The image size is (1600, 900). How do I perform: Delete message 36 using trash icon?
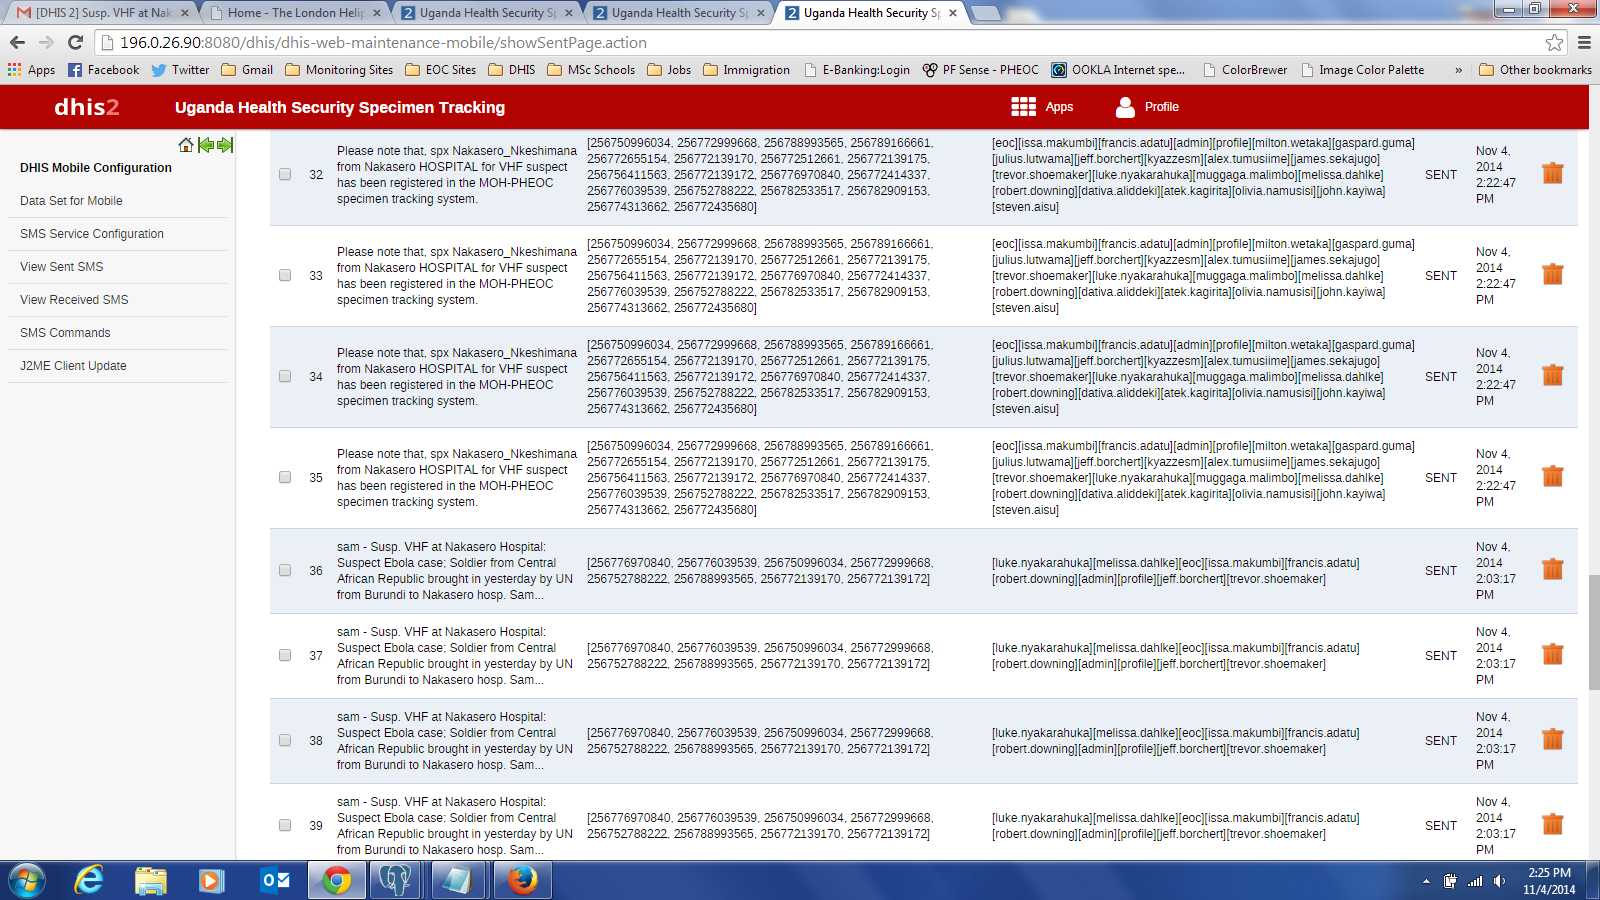click(x=1552, y=569)
